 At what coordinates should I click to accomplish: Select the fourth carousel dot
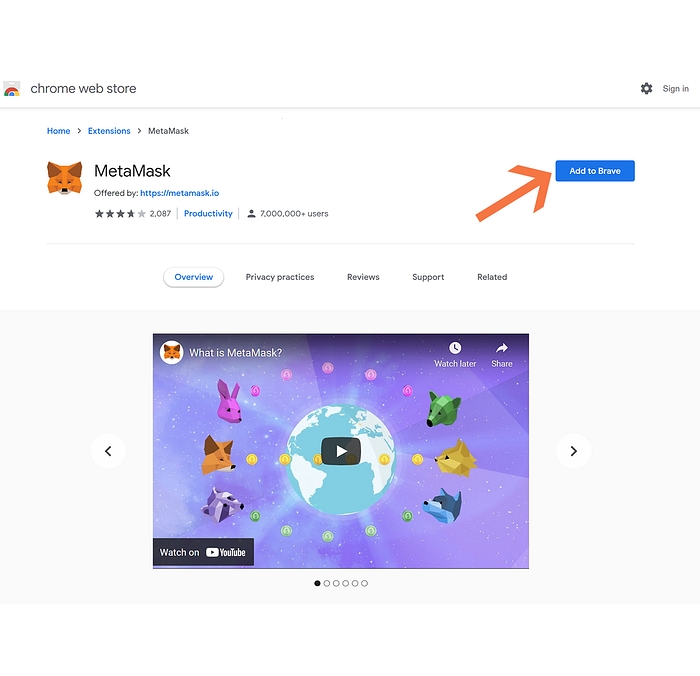[x=346, y=583]
